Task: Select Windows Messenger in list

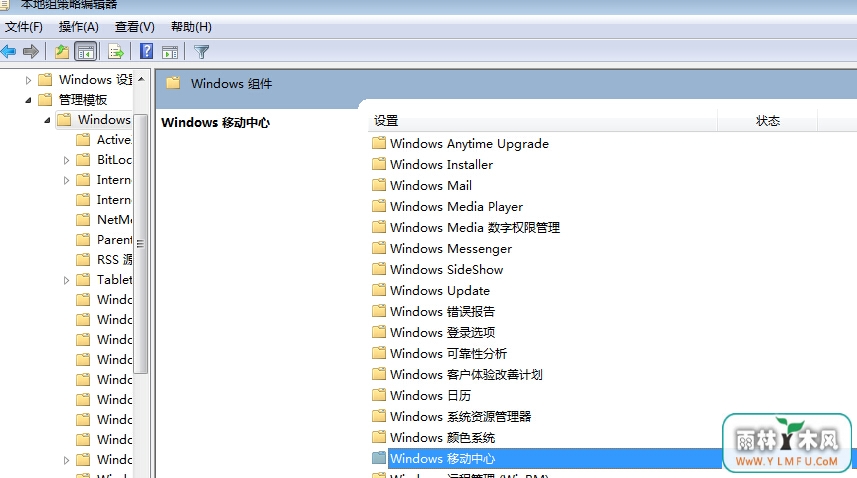Action: [451, 248]
